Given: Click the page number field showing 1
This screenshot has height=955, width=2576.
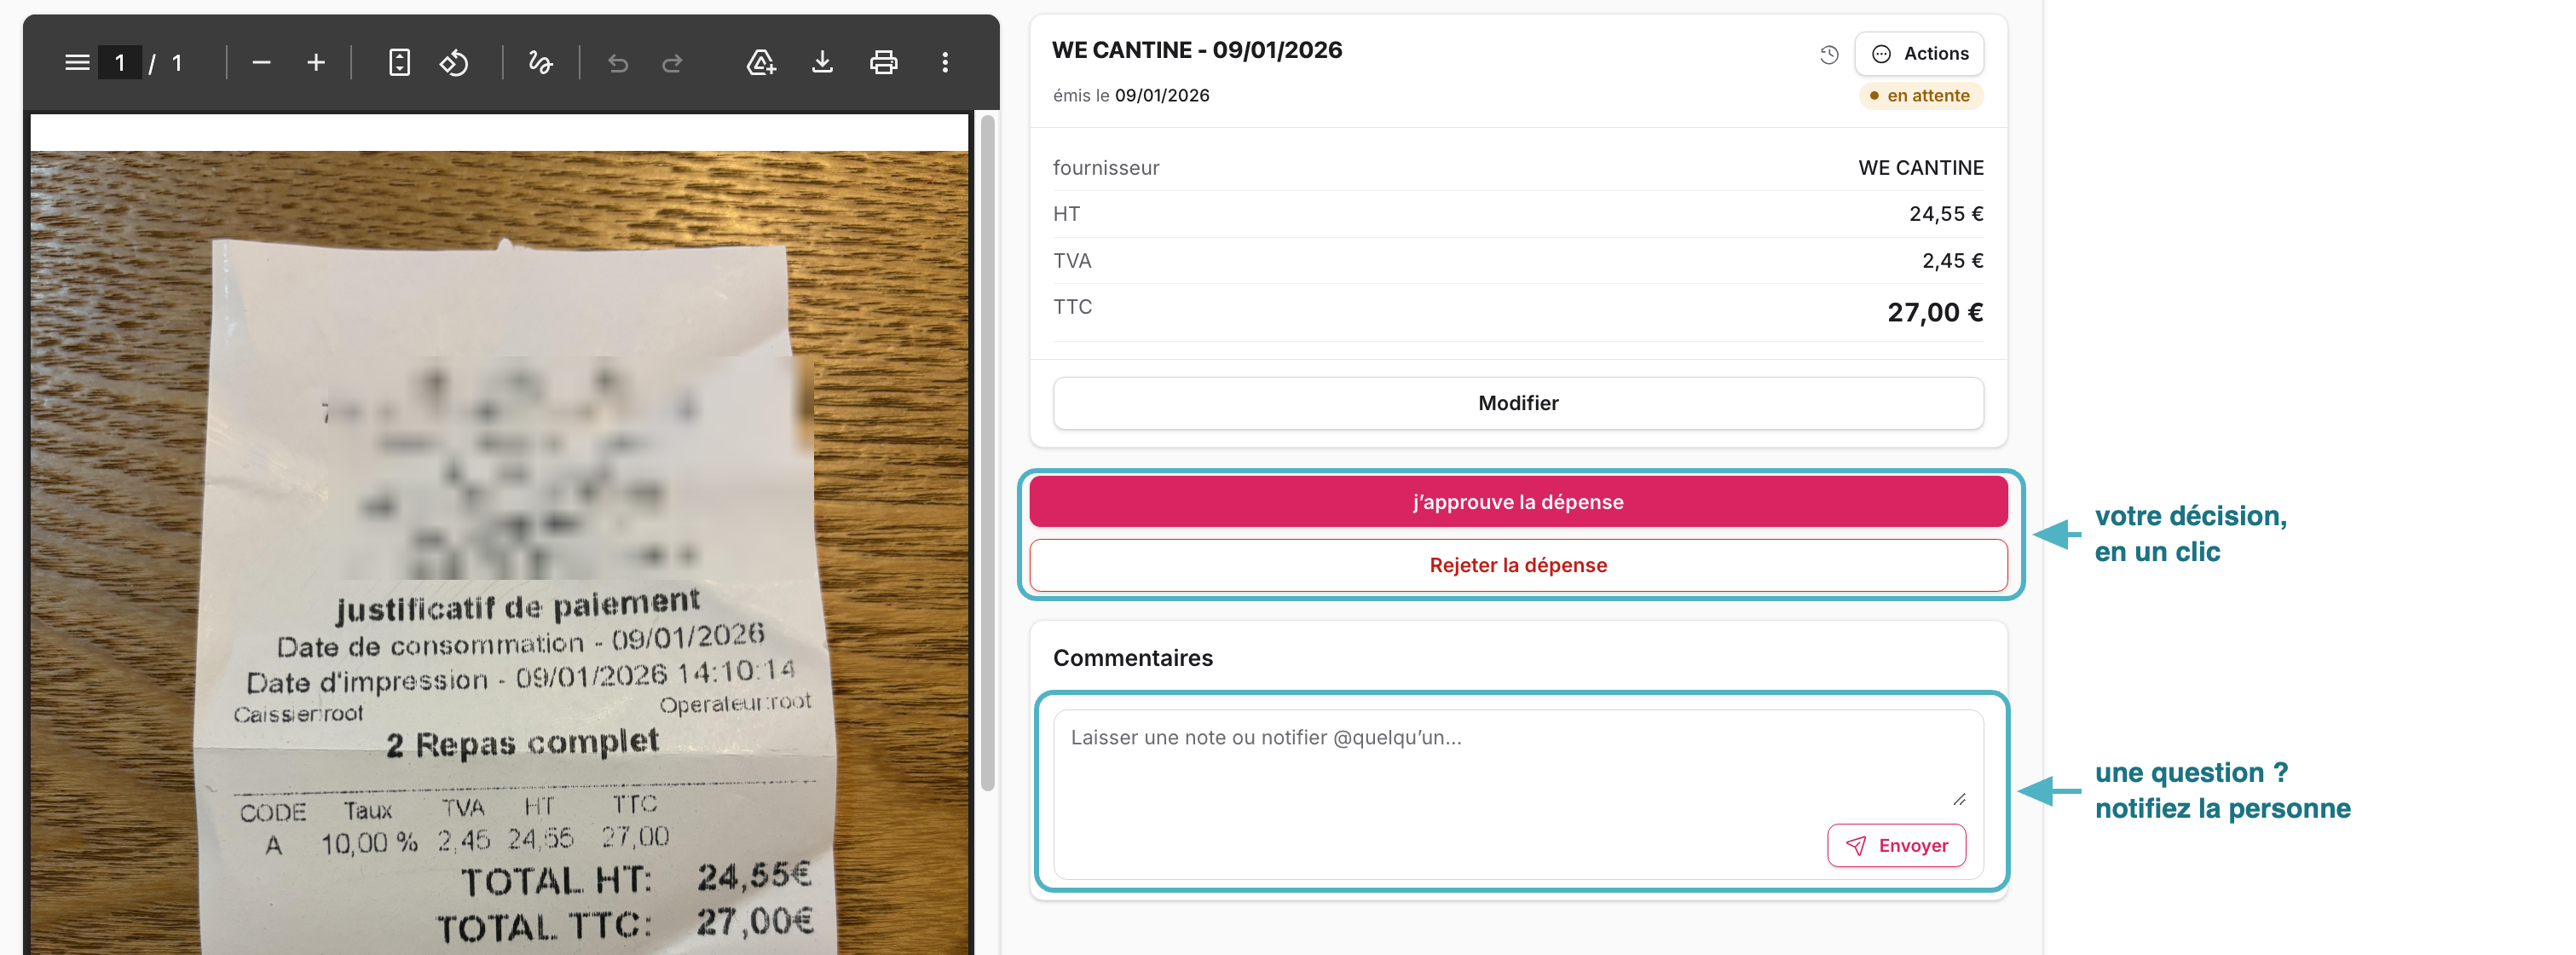Looking at the screenshot, I should coord(120,62).
